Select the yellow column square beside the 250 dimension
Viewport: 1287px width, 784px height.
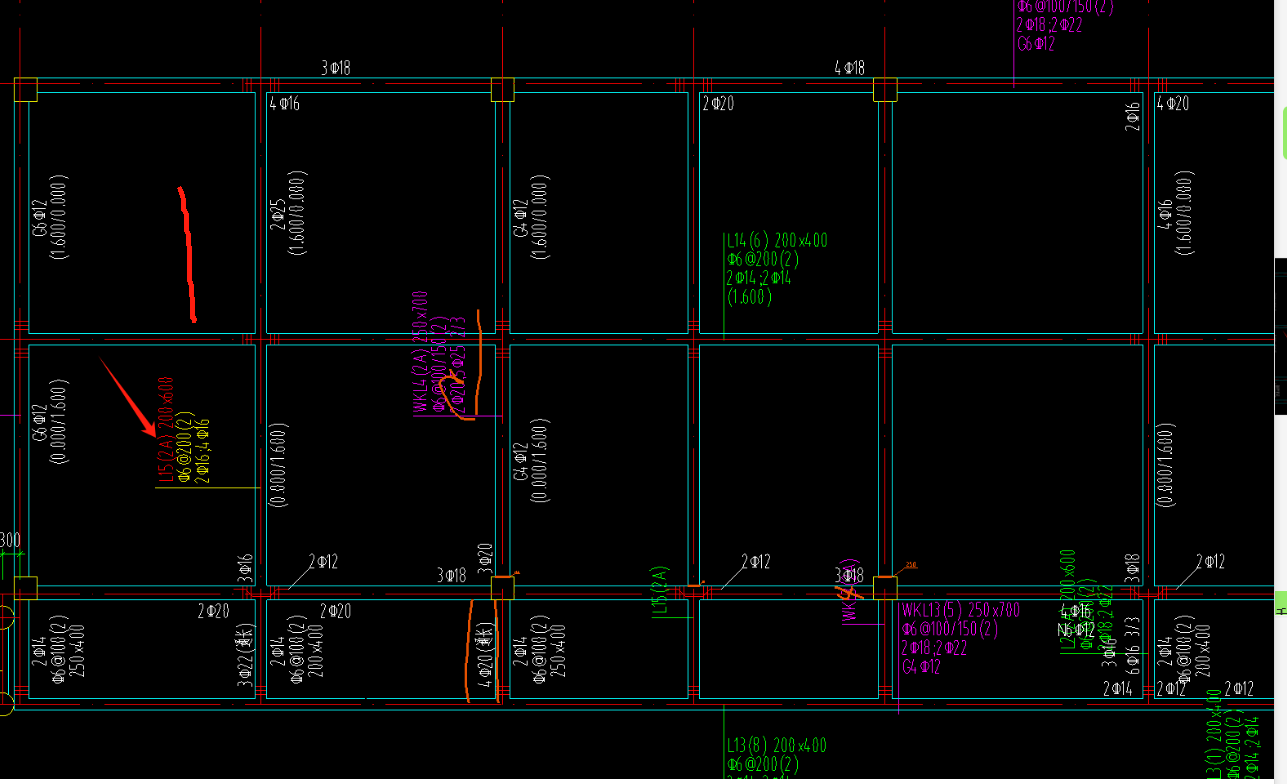click(x=885, y=587)
